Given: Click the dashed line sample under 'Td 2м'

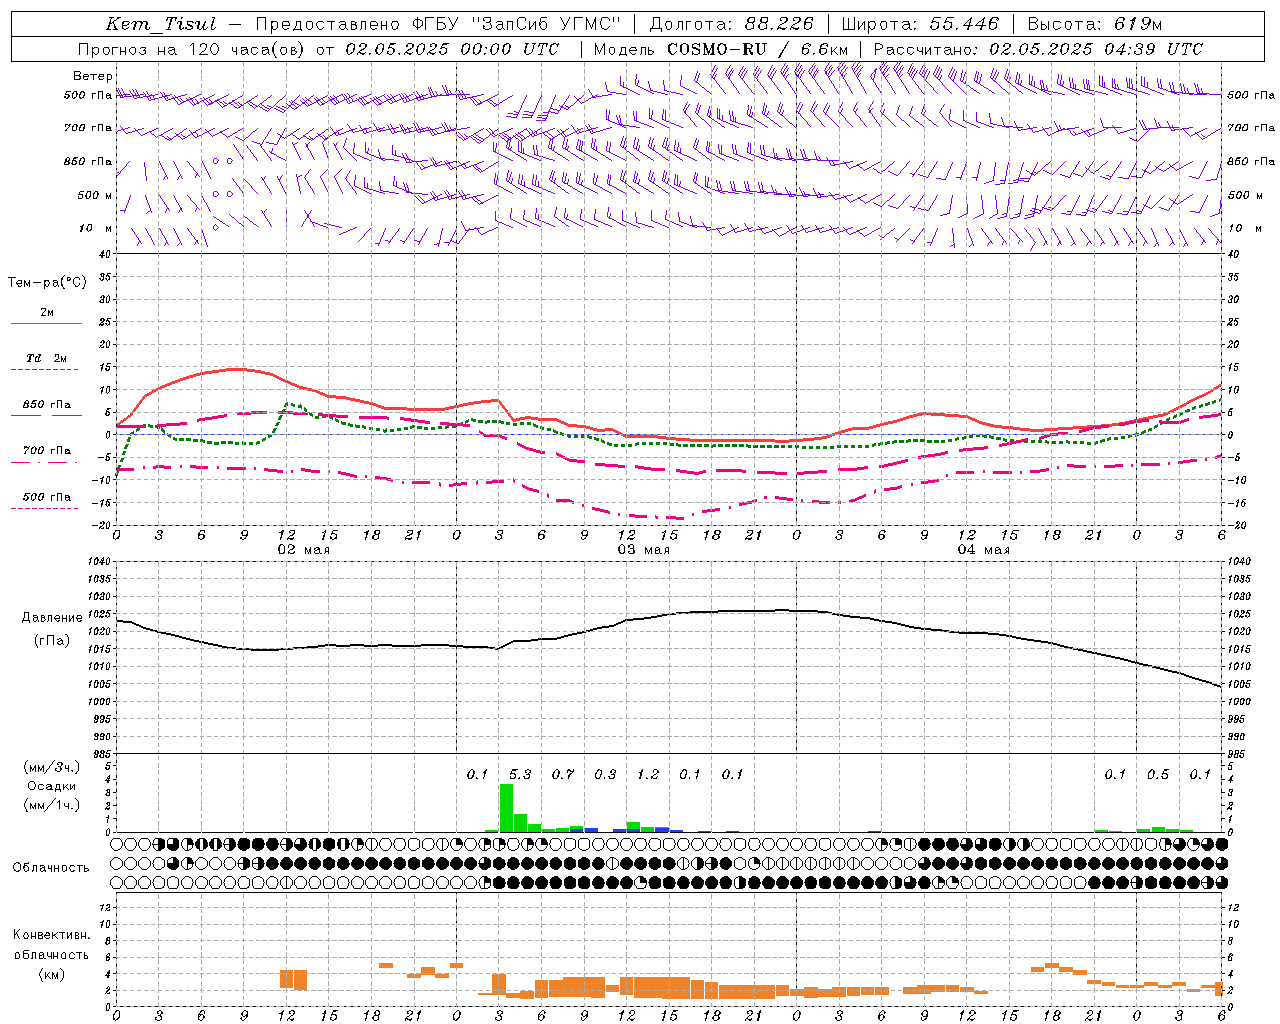Looking at the screenshot, I should [x=47, y=370].
